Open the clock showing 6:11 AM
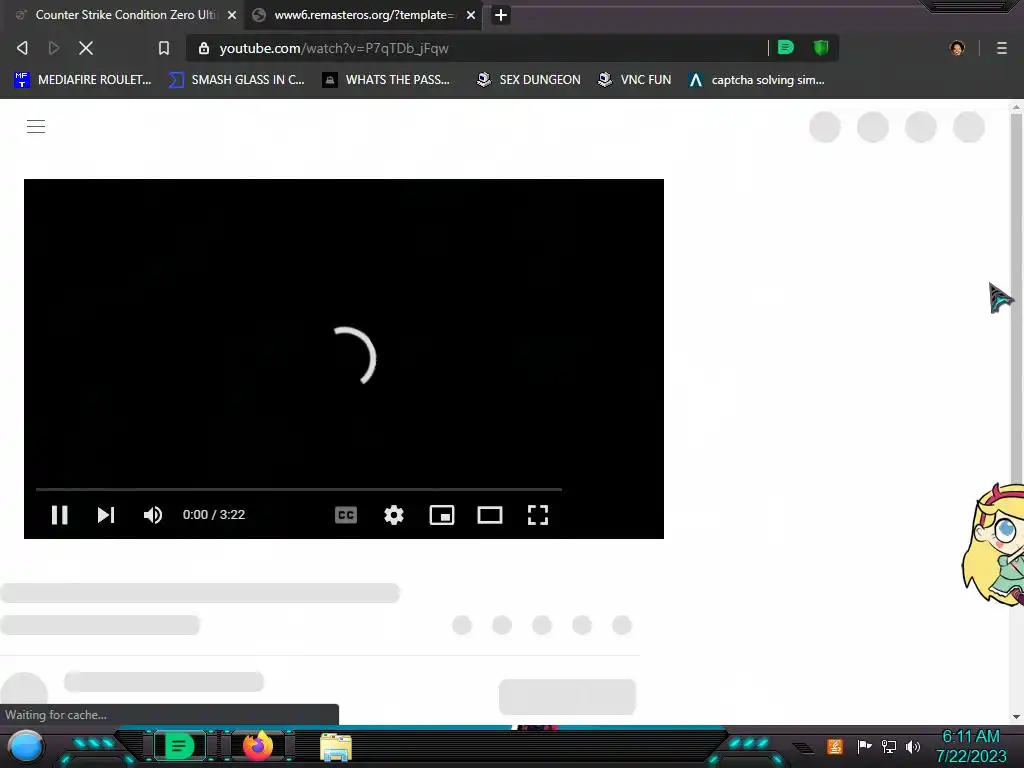1024x768 pixels. pyautogui.click(x=971, y=746)
